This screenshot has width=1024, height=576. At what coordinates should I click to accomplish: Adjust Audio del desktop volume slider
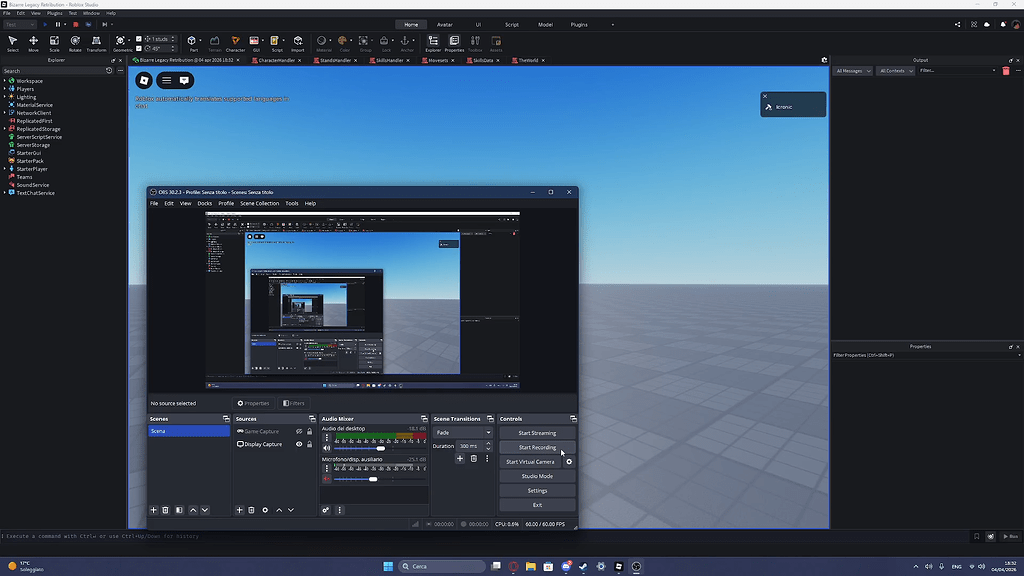tap(380, 448)
